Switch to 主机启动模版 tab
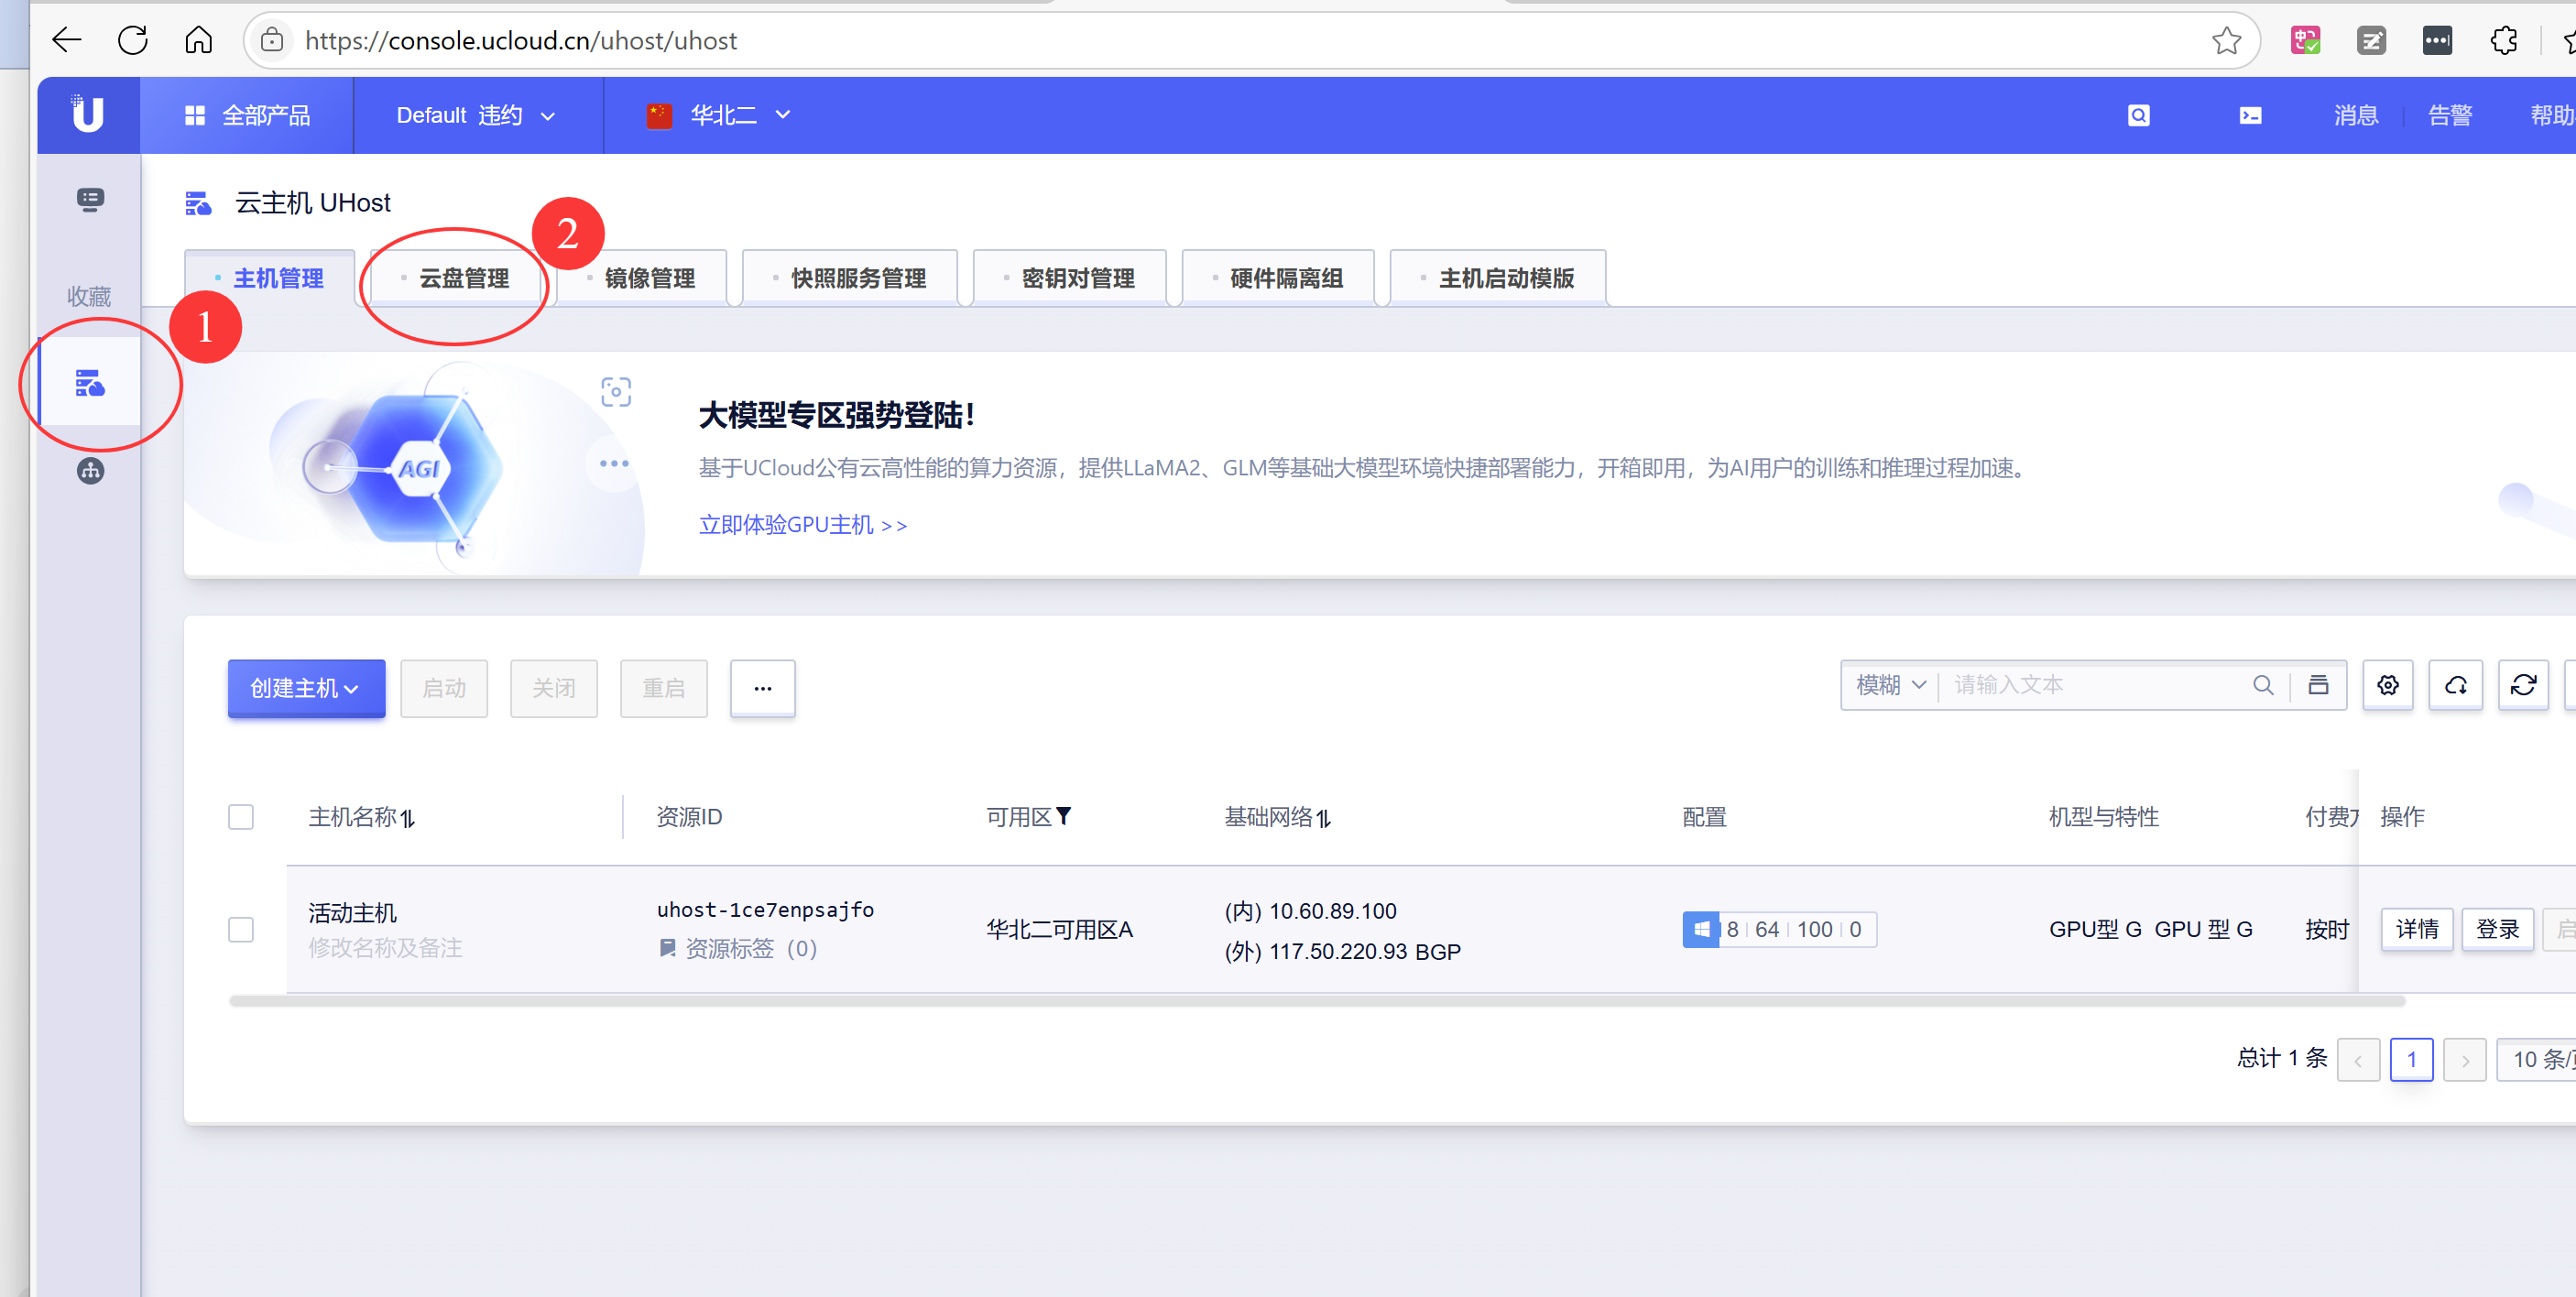2576x1297 pixels. click(1498, 278)
